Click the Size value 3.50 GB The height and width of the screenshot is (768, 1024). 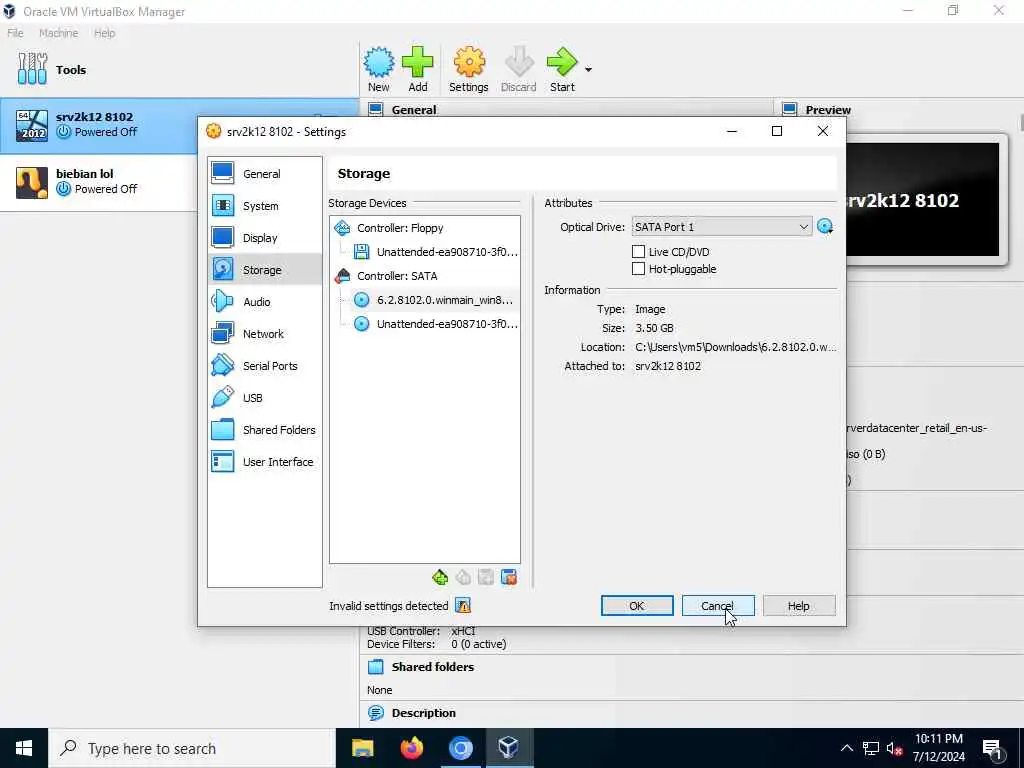(654, 328)
